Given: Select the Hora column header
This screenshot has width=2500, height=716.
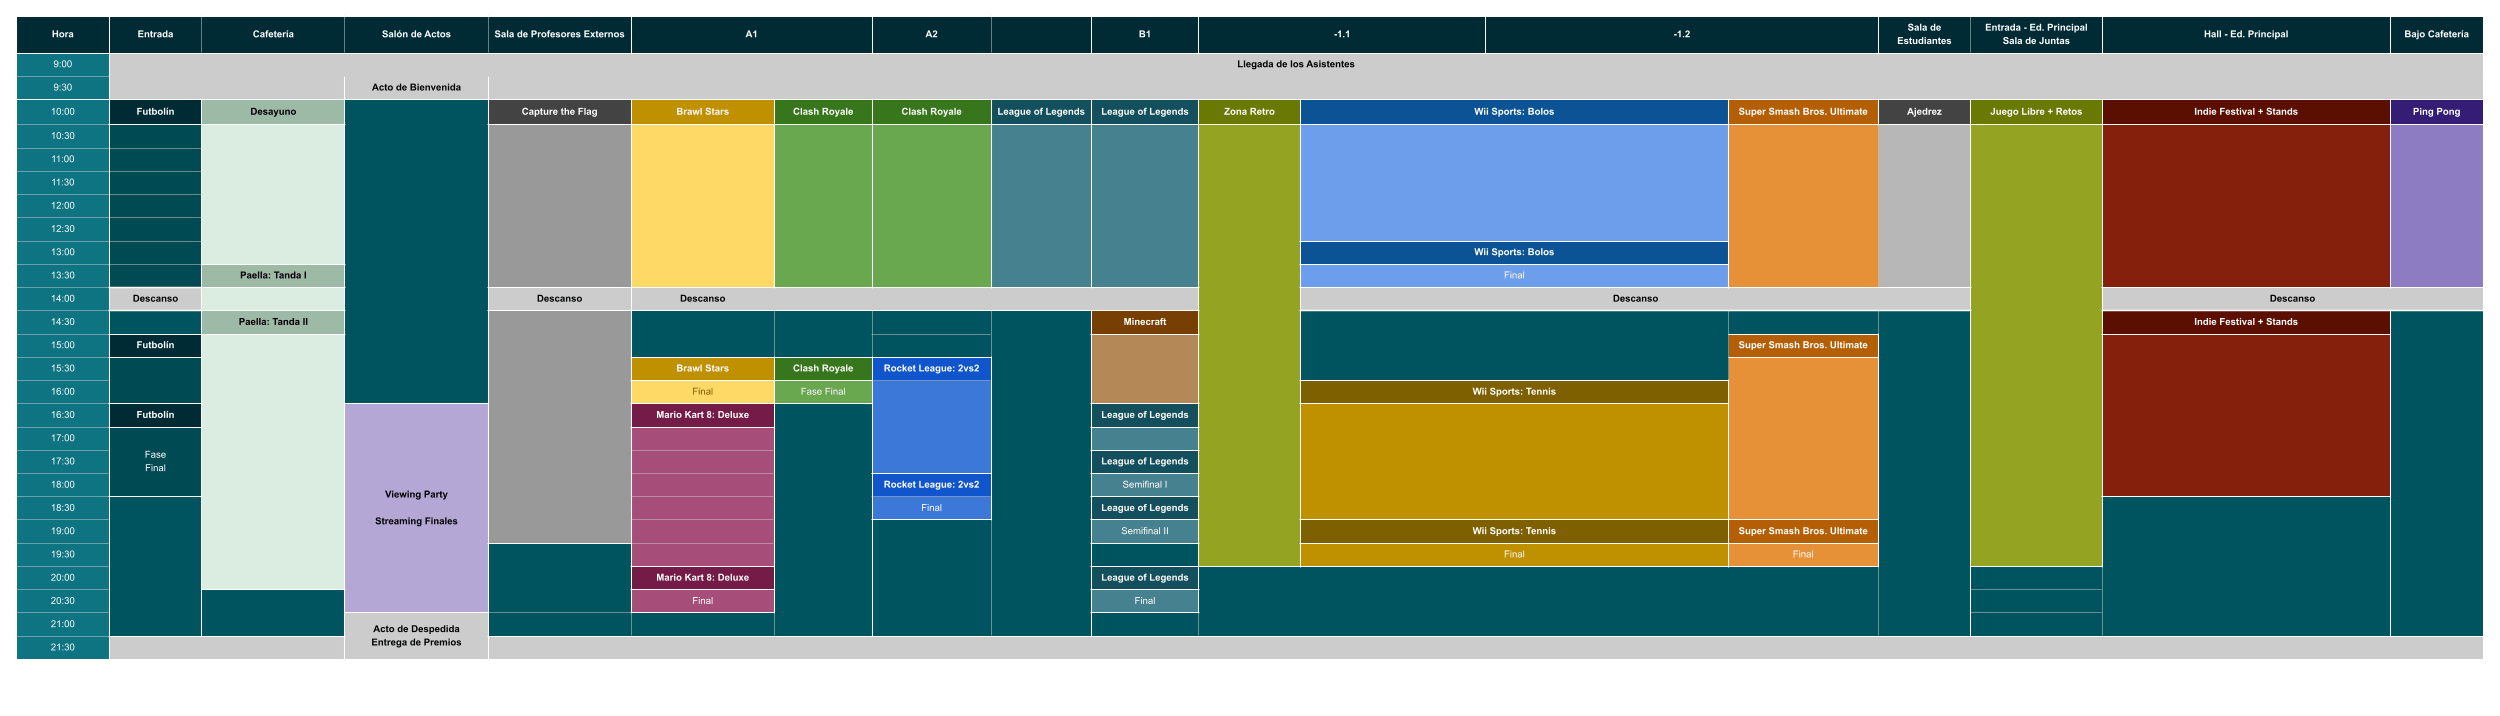Looking at the screenshot, I should pos(62,34).
